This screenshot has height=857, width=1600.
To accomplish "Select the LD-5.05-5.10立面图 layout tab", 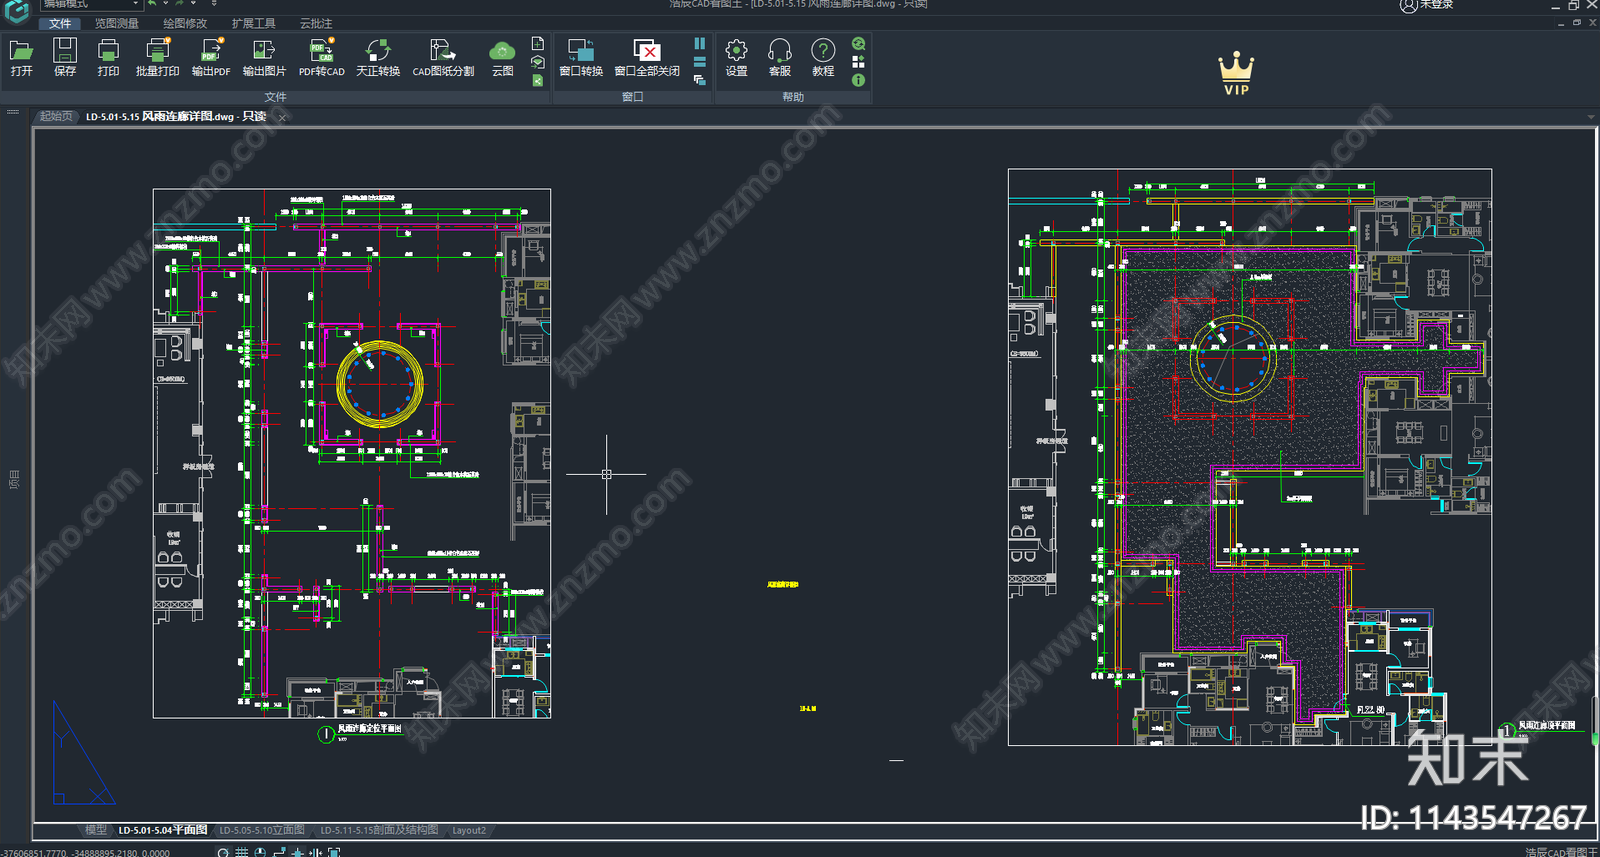I will click(262, 830).
